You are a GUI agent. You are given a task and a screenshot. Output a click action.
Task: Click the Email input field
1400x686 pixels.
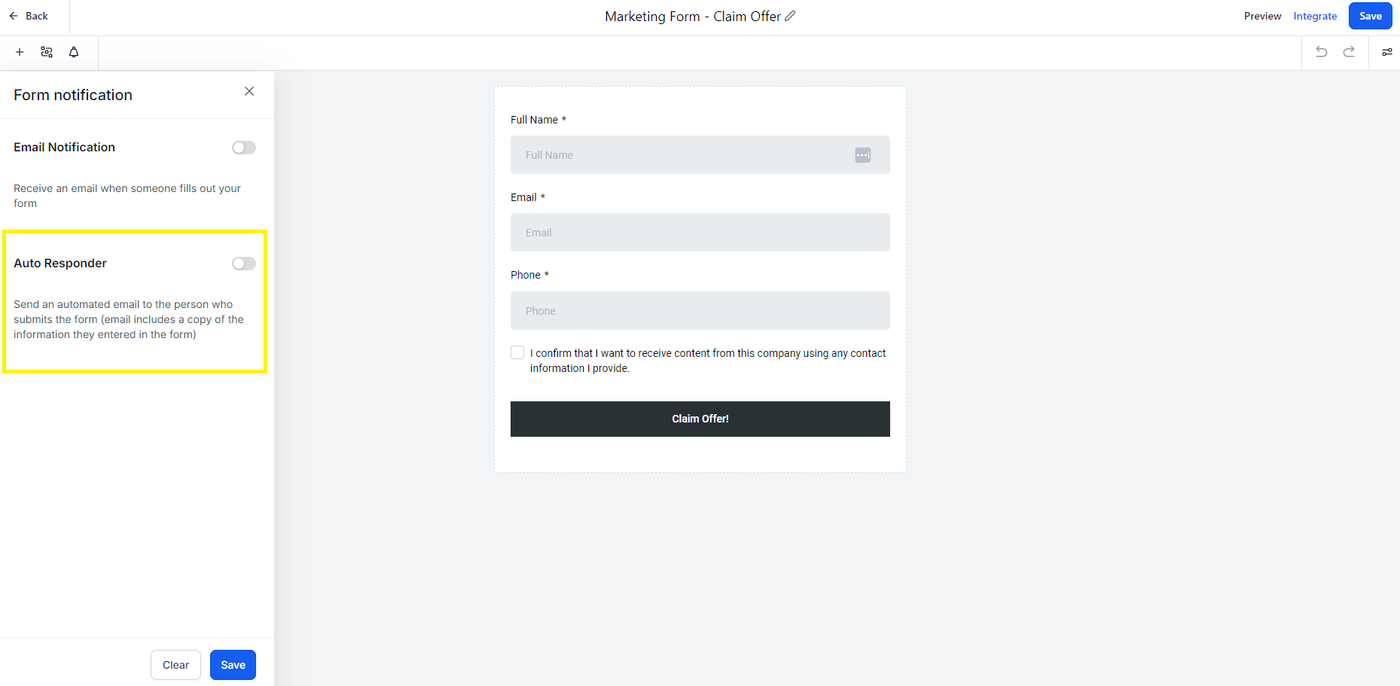coord(699,232)
